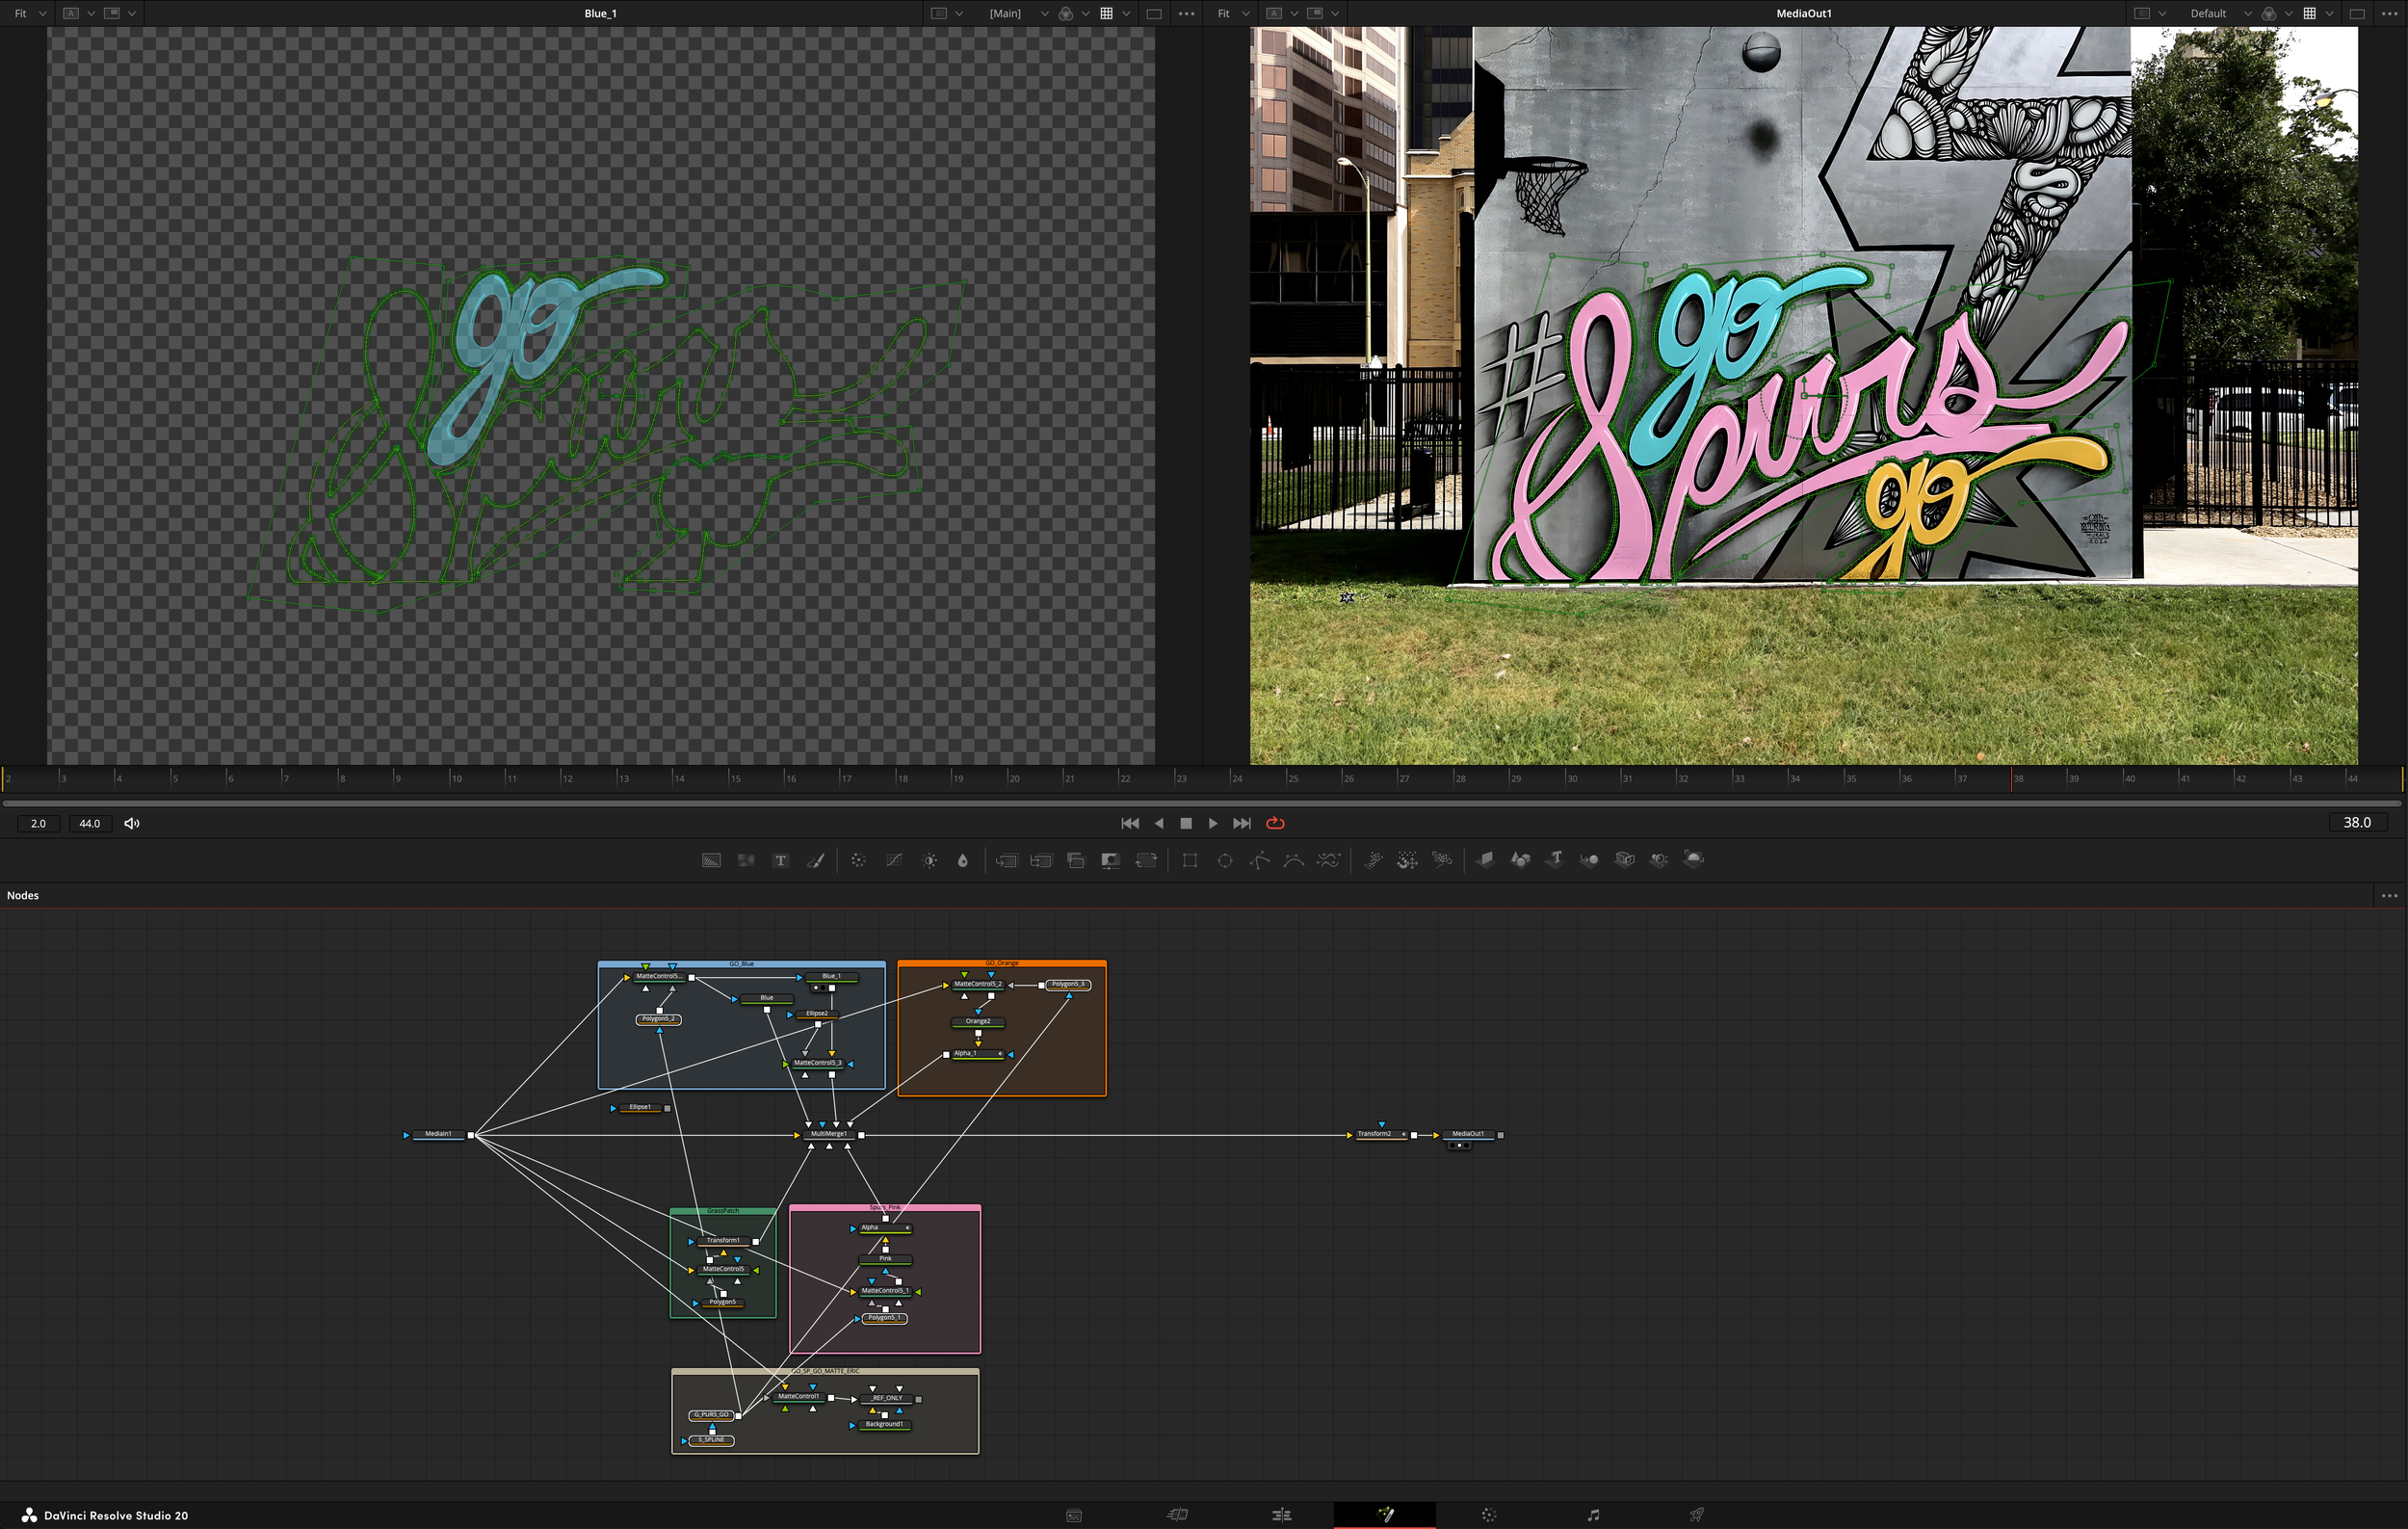Add a Renderer 3D node from the toolbar
The height and width of the screenshot is (1529, 2408).
click(x=1693, y=860)
